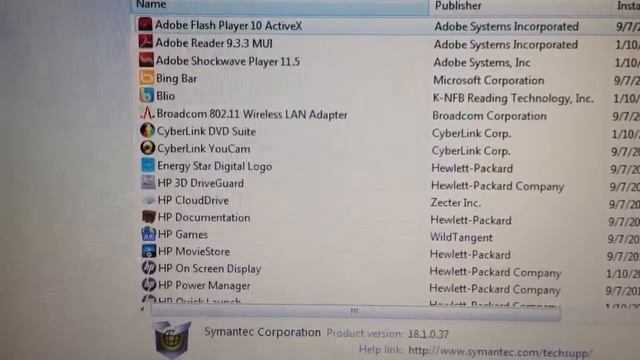This screenshot has height=360, width=640.
Task: Select the HP Power Manager entry
Action: click(x=204, y=285)
